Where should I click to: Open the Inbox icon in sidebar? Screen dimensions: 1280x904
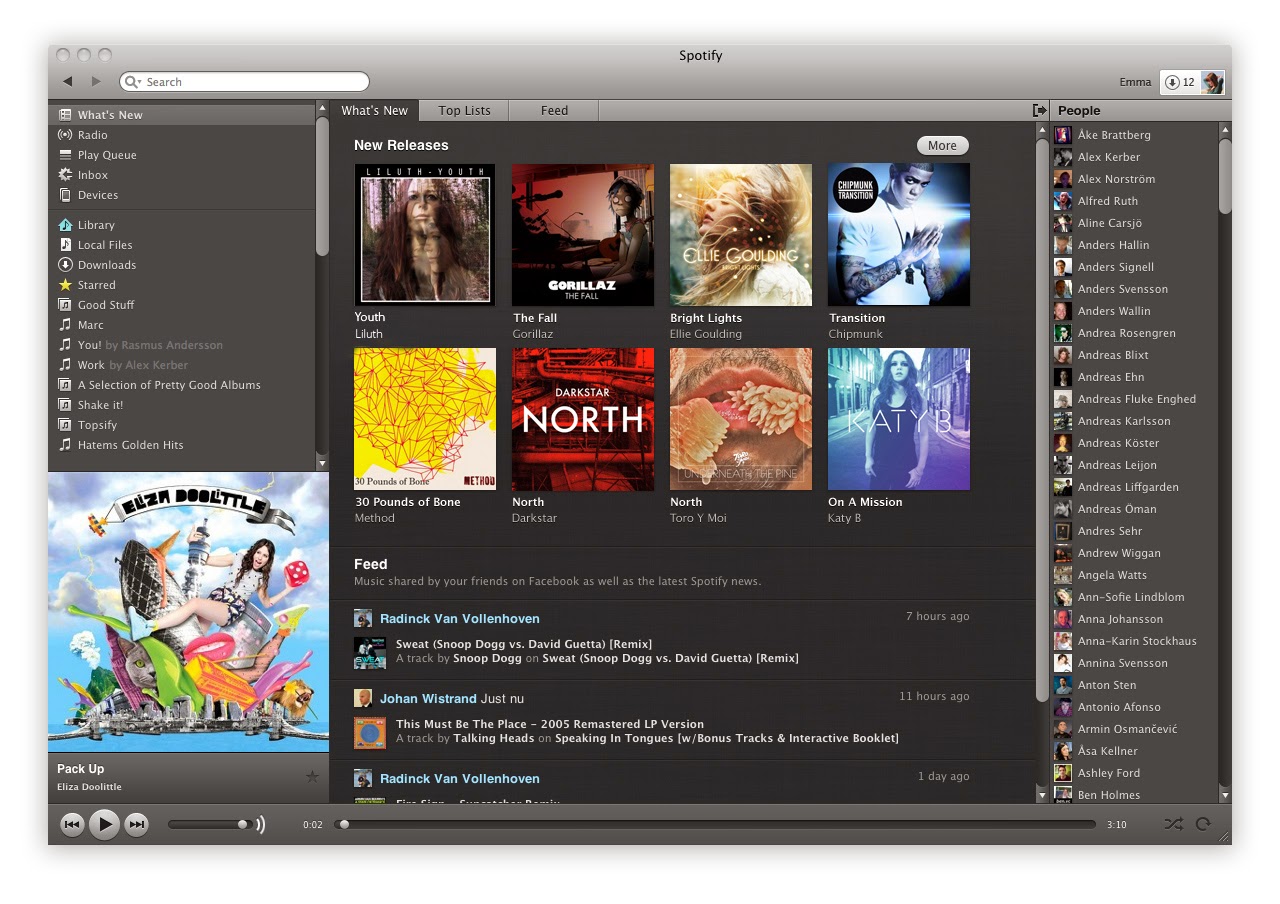(65, 175)
